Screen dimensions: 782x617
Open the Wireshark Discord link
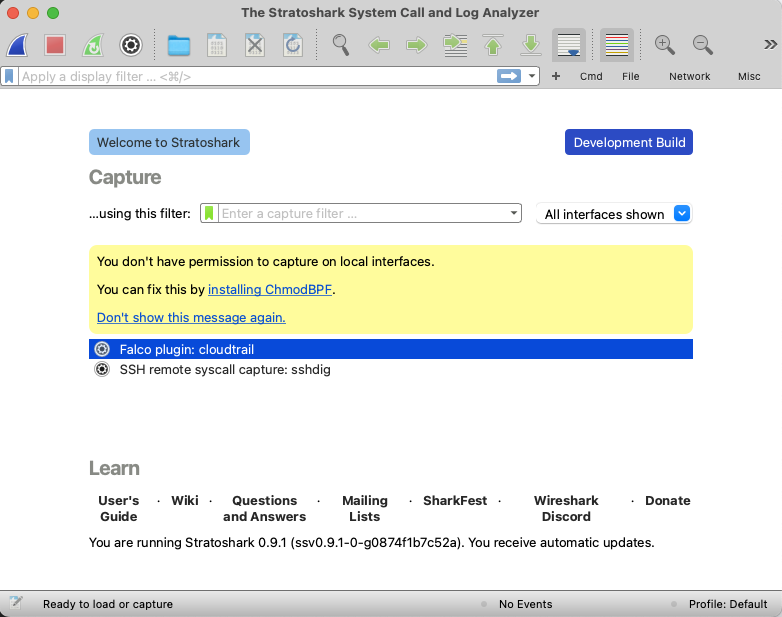pyautogui.click(x=566, y=508)
